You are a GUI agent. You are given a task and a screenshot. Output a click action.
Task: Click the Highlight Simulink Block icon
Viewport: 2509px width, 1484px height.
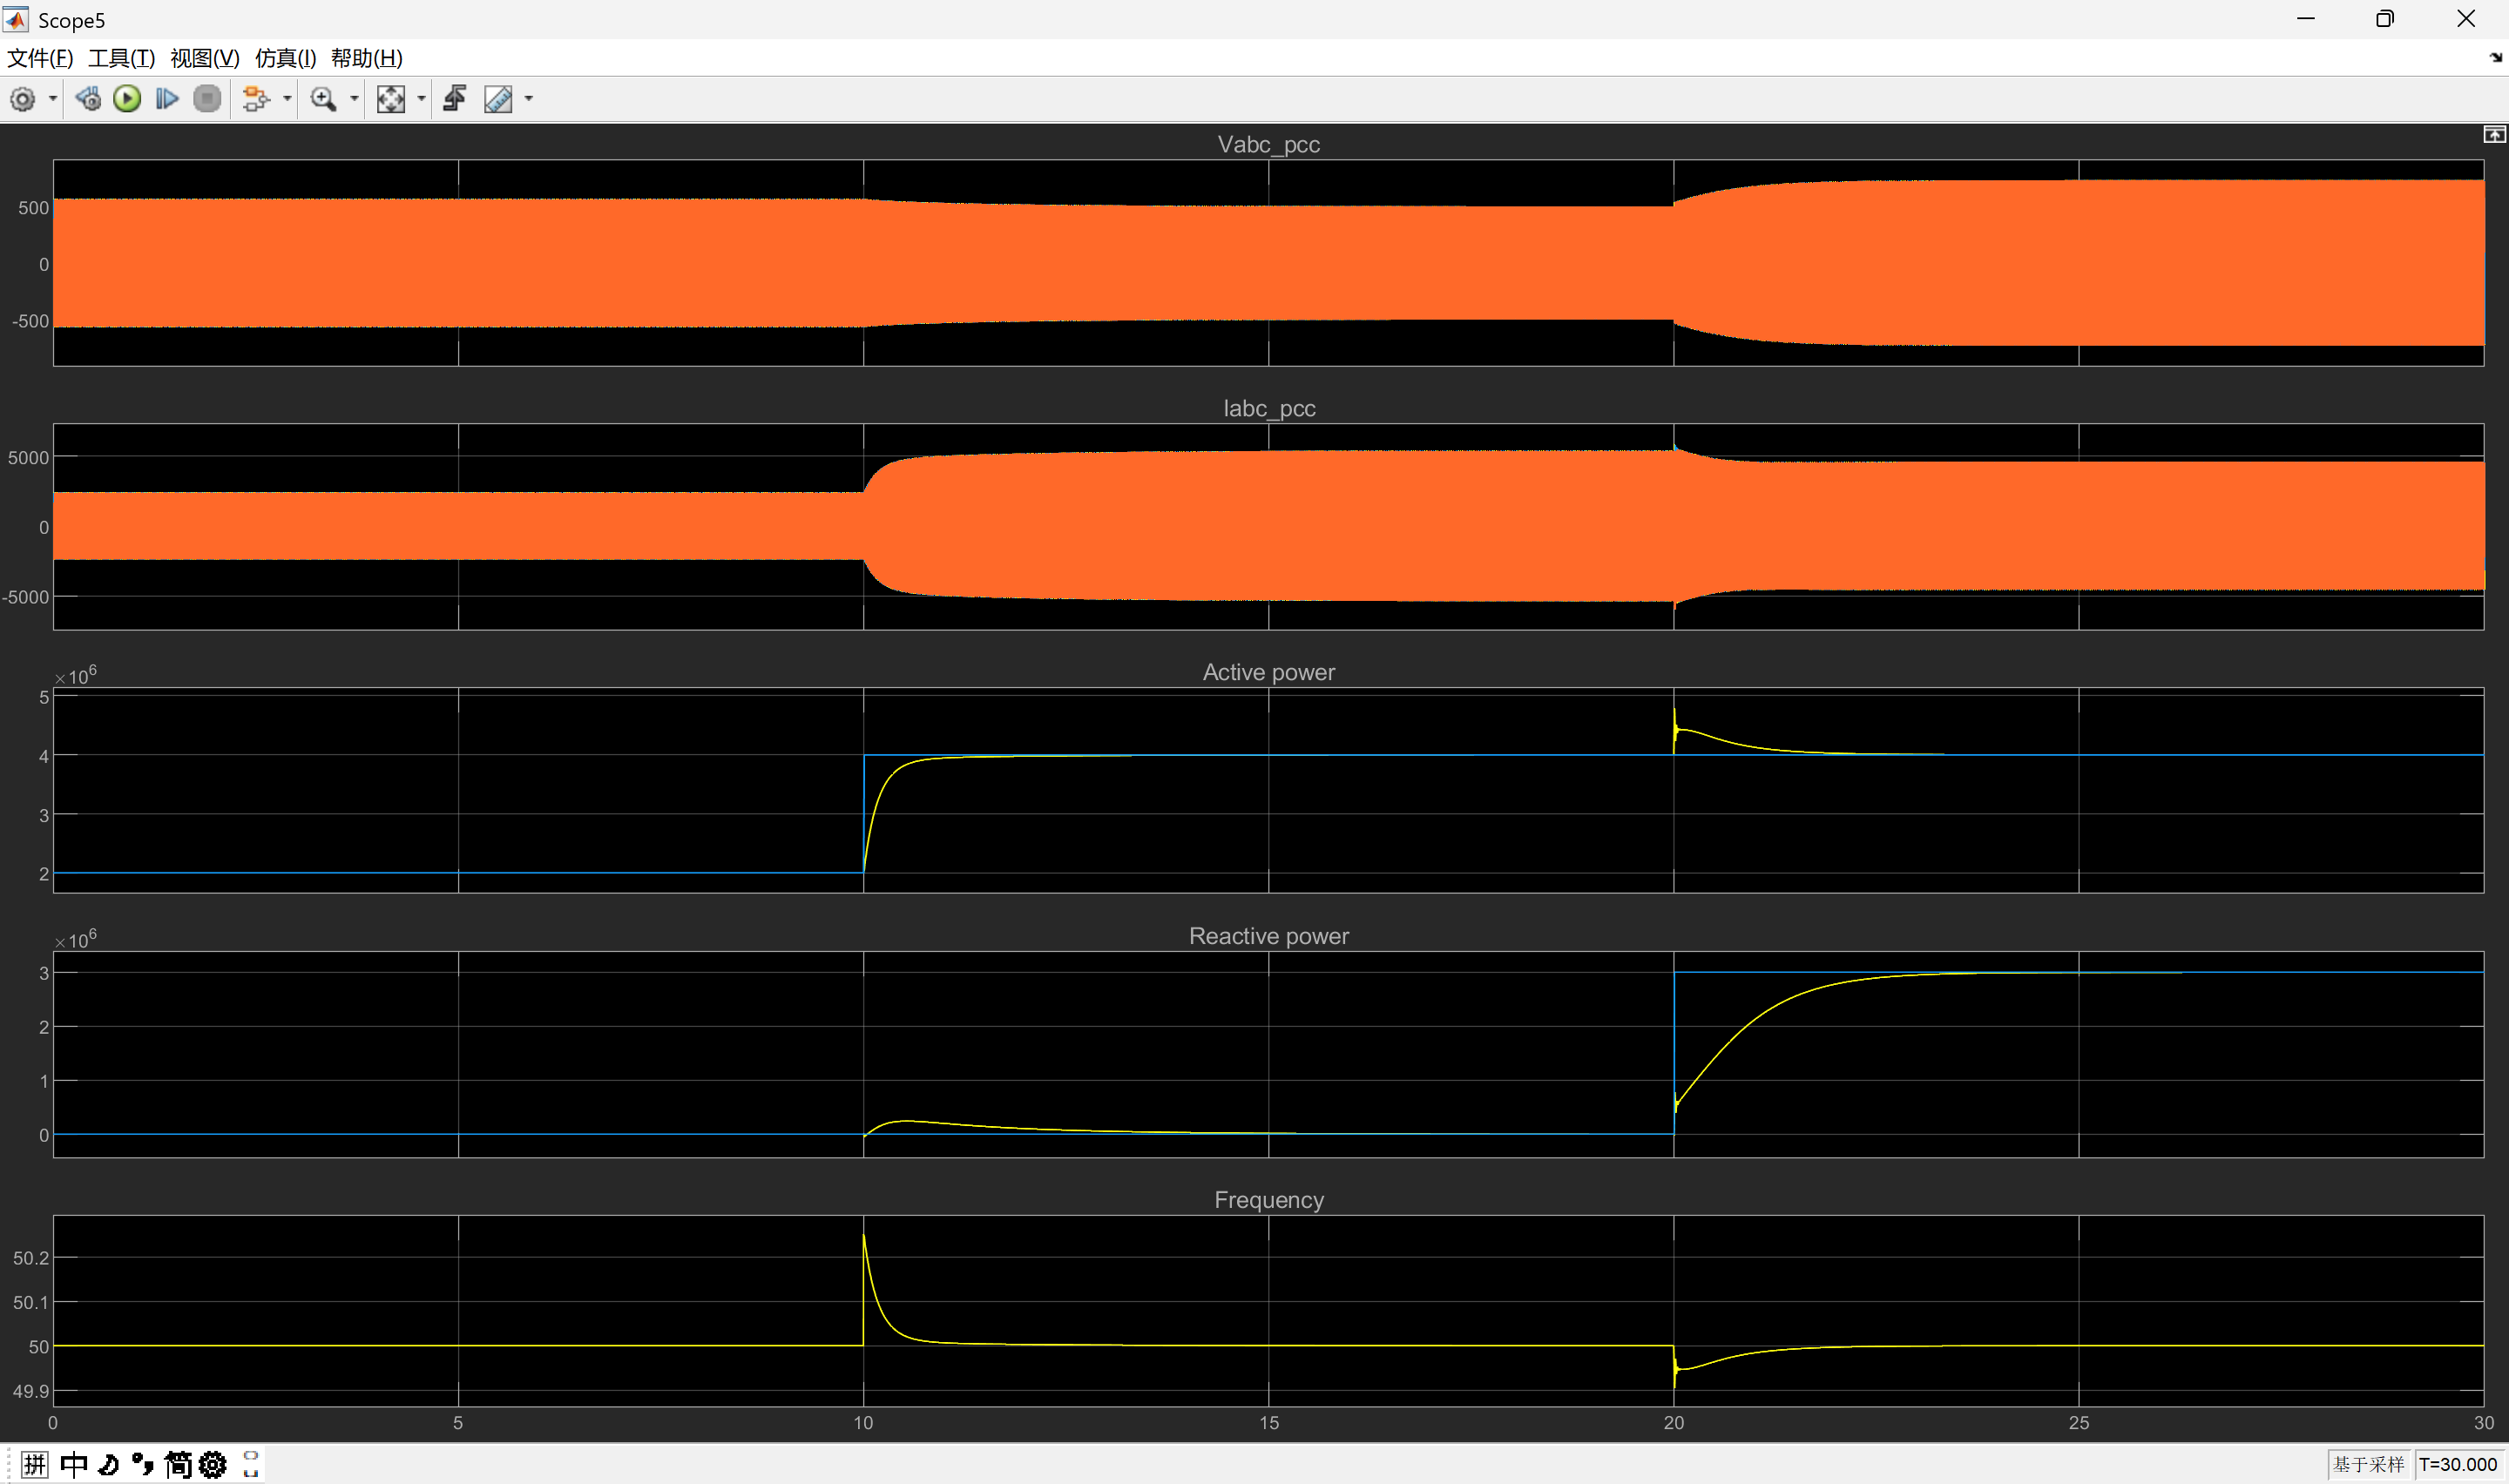(255, 99)
